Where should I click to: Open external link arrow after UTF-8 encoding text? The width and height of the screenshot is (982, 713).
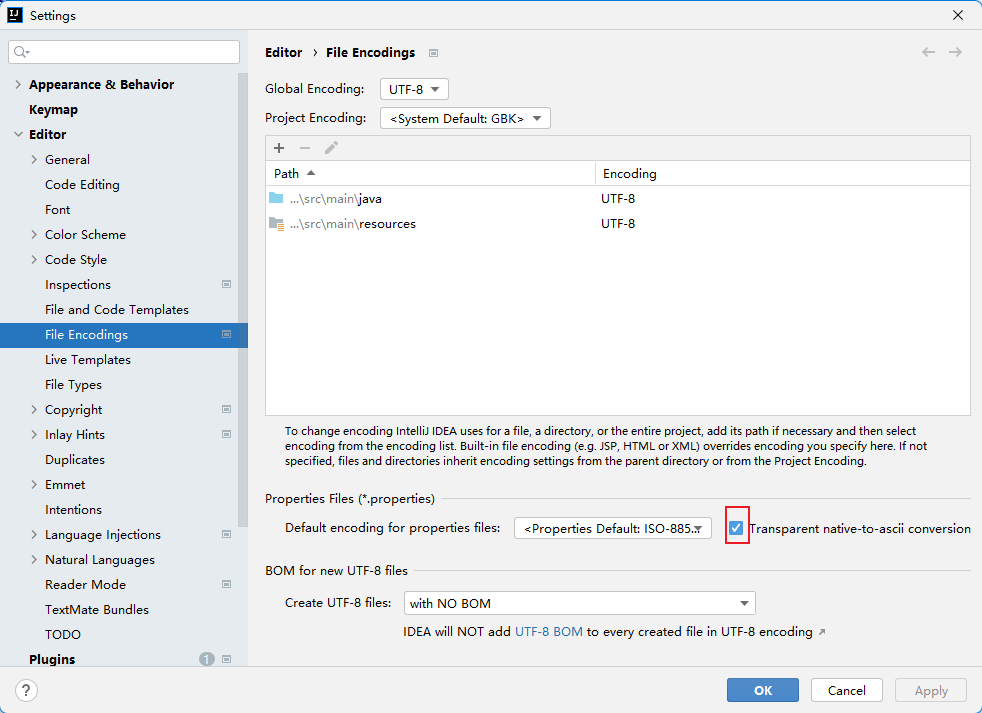[x=822, y=632]
